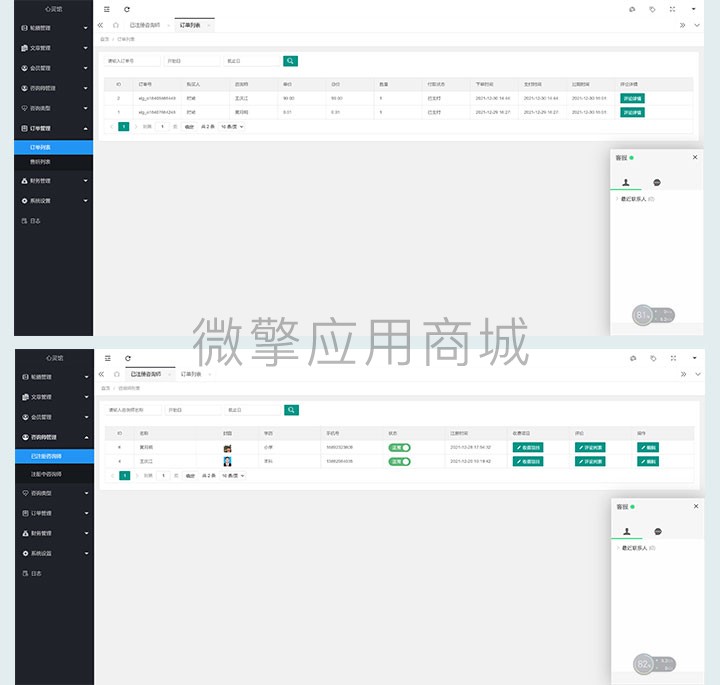Click 确定 pagination confirm on order list screen
720x685 pixels.
tap(189, 127)
